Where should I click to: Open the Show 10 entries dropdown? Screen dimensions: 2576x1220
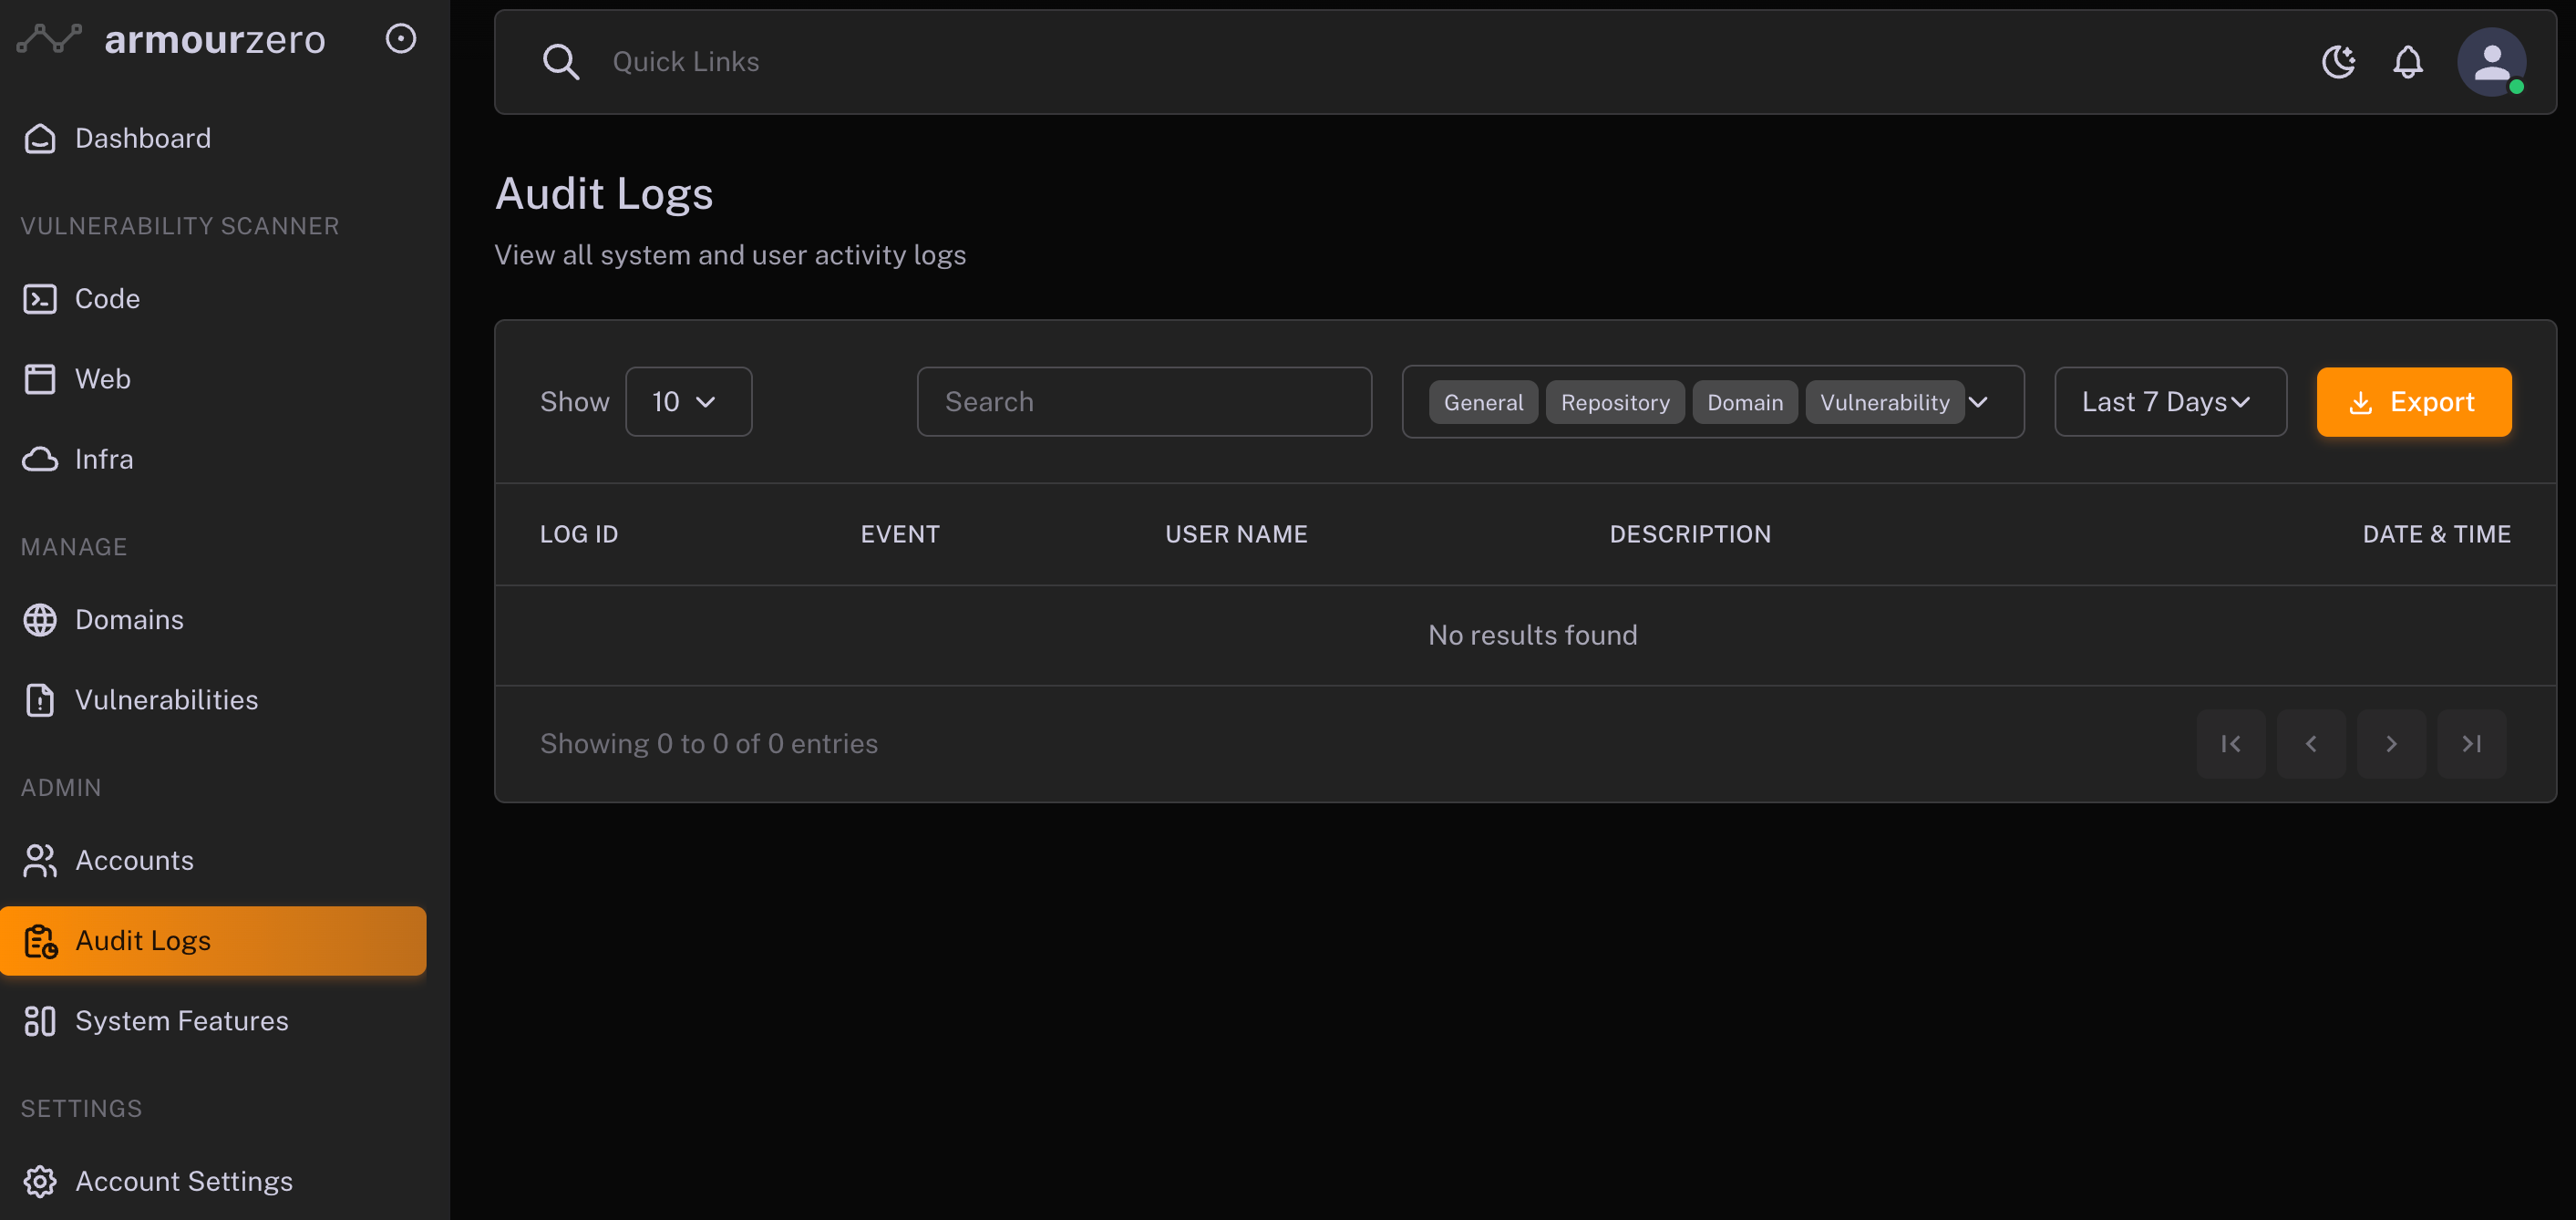tap(688, 401)
